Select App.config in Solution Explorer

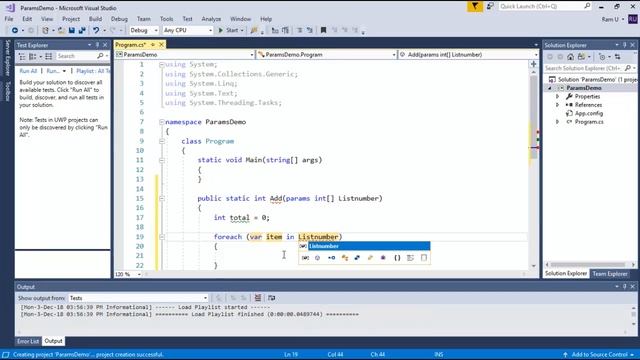point(589,113)
